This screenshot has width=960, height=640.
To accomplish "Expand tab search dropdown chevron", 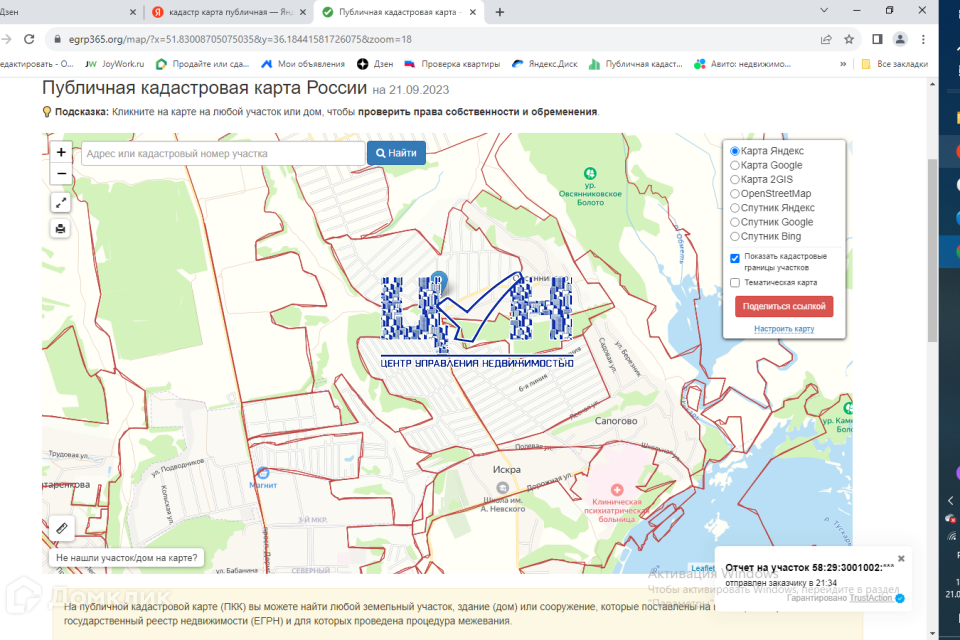I will pyautogui.click(x=823, y=10).
